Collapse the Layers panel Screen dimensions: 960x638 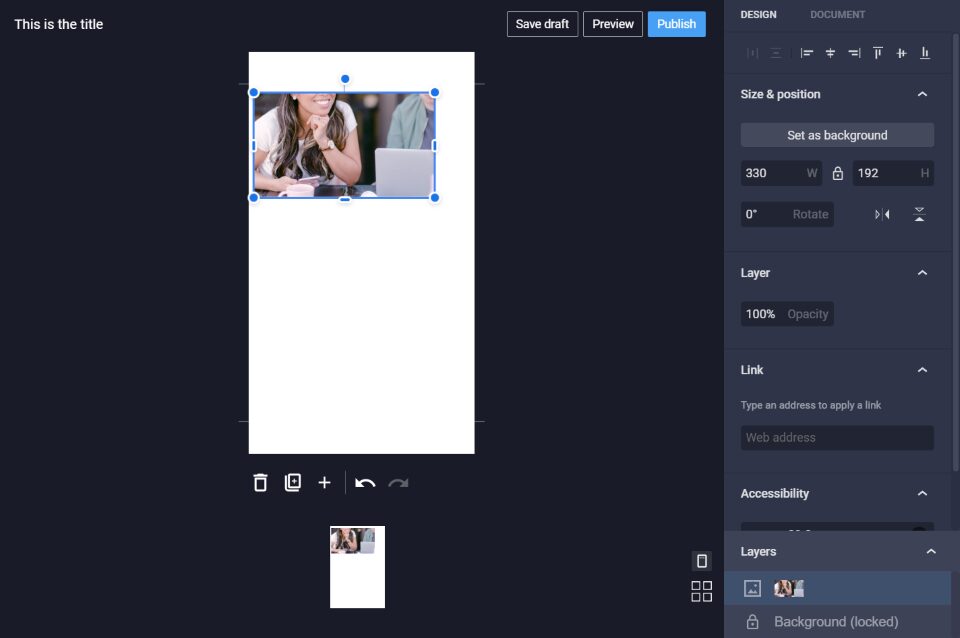931,552
